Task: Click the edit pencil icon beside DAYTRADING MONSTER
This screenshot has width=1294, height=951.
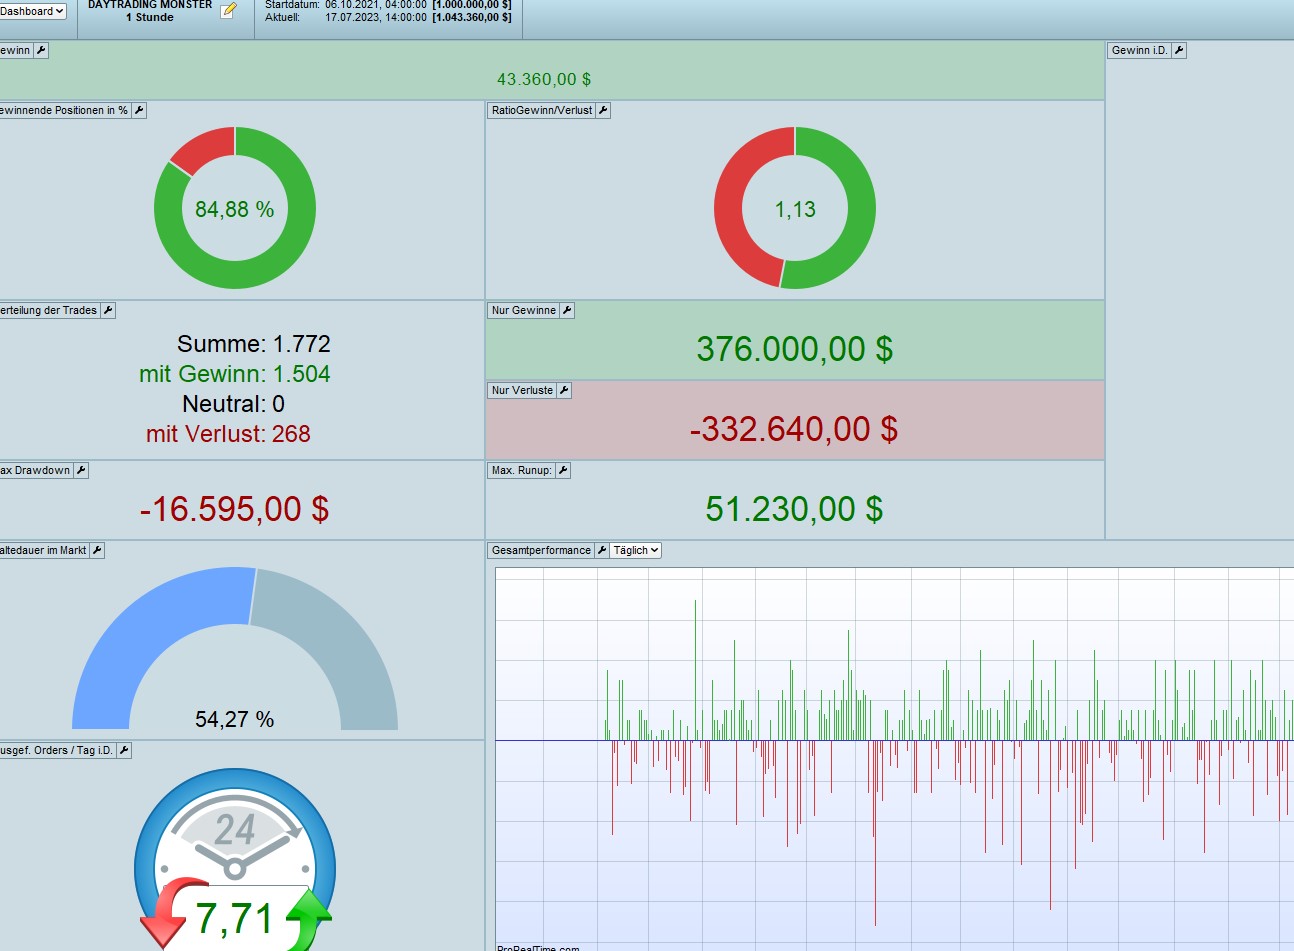Action: click(228, 11)
